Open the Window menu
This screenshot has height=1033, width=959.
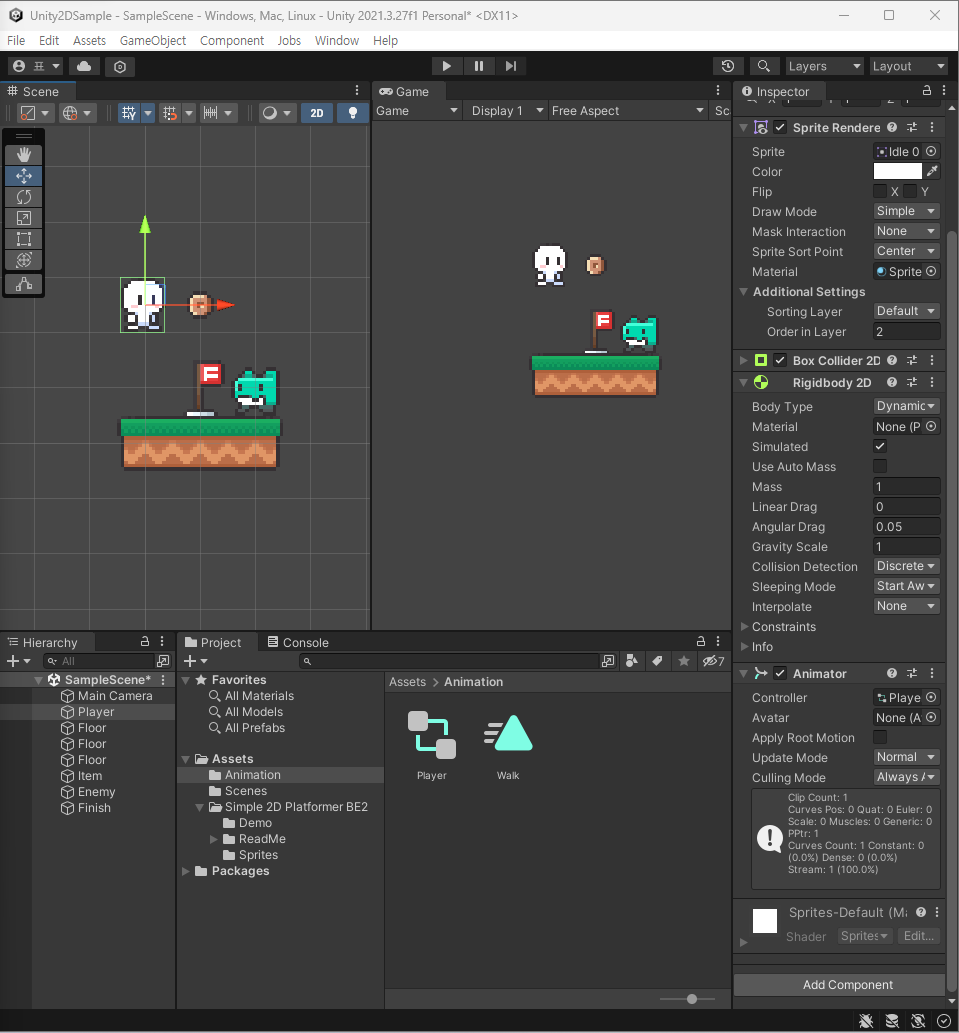point(337,40)
